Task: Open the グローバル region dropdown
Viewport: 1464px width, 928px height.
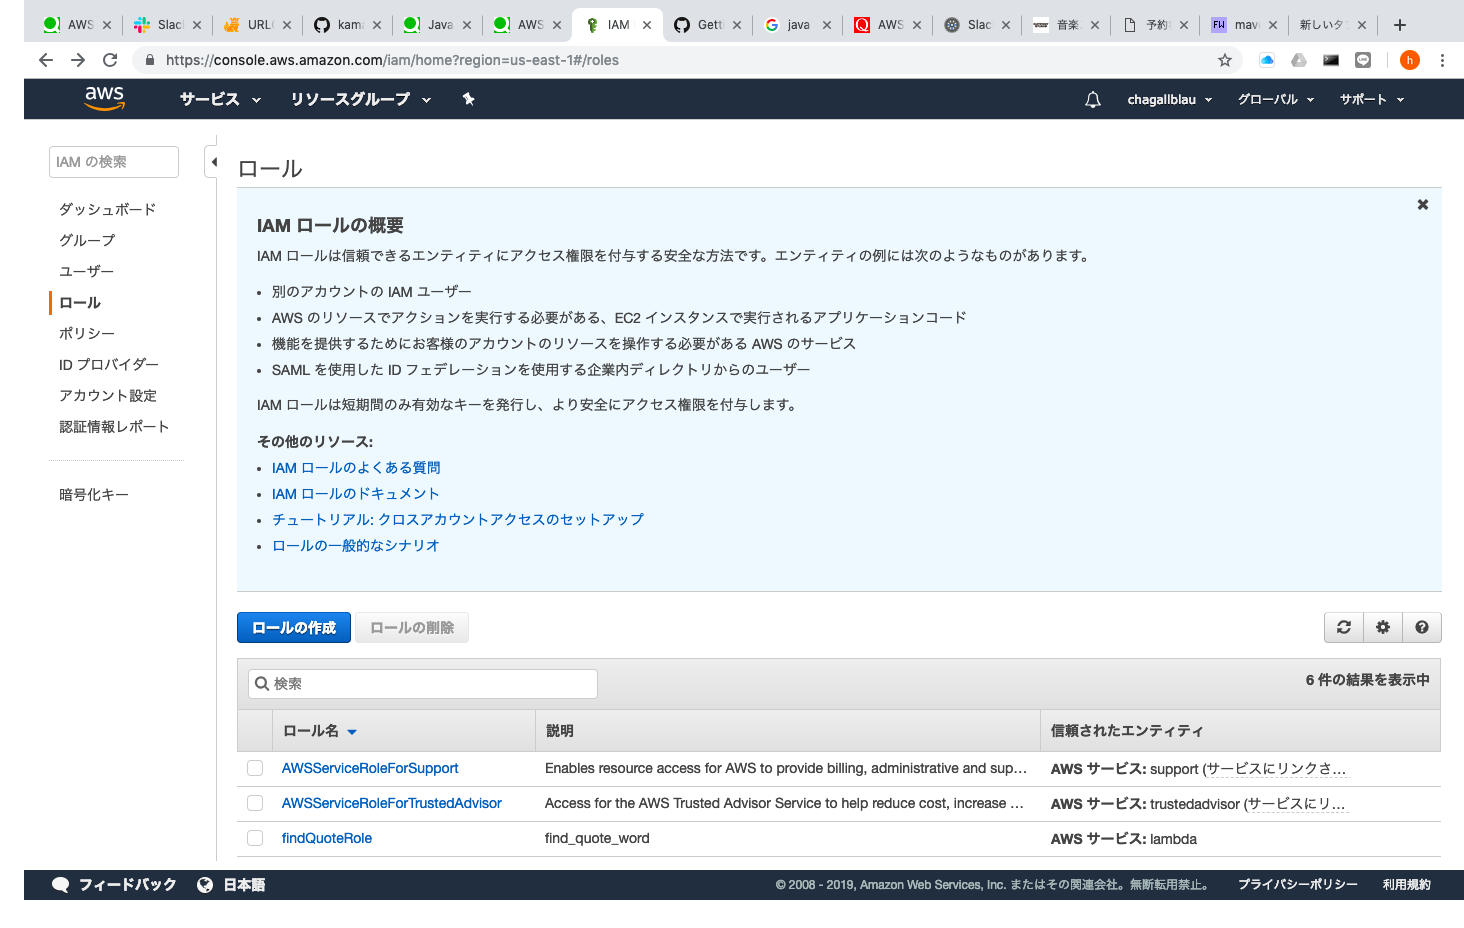Action: click(1276, 99)
